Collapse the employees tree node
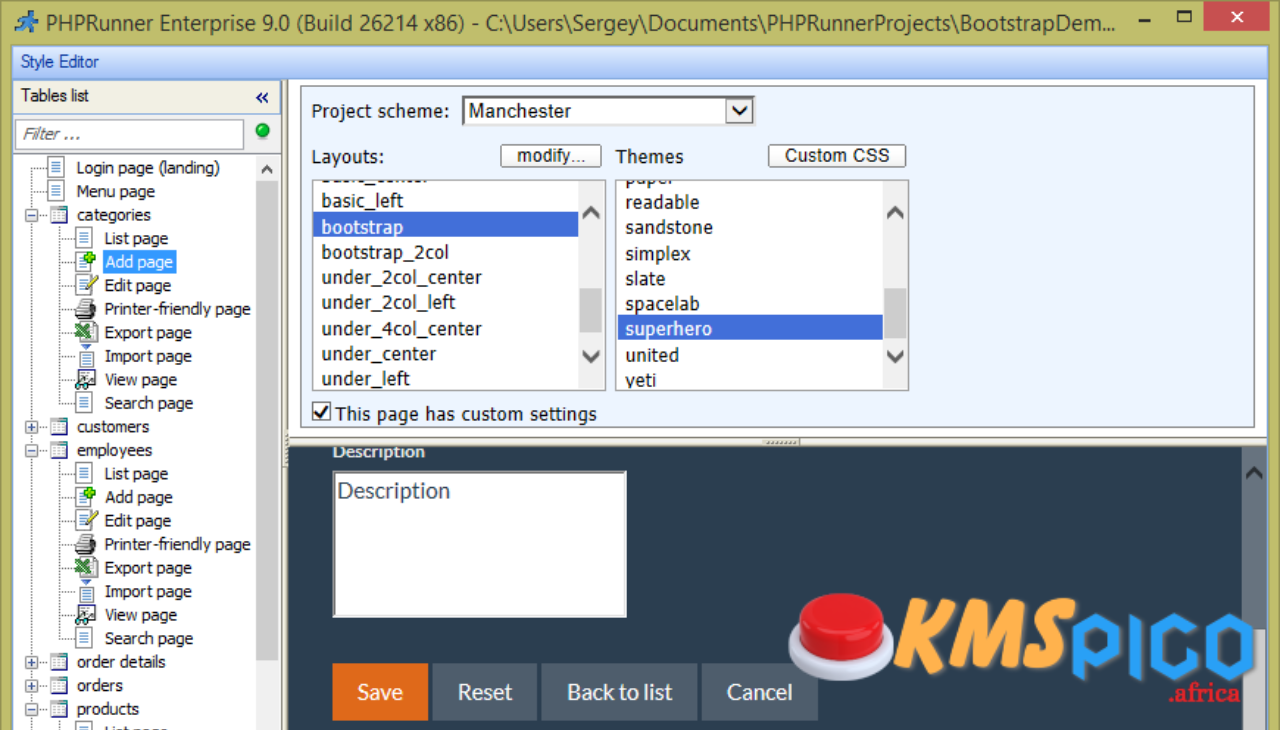1280x730 pixels. pyautogui.click(x=32, y=450)
